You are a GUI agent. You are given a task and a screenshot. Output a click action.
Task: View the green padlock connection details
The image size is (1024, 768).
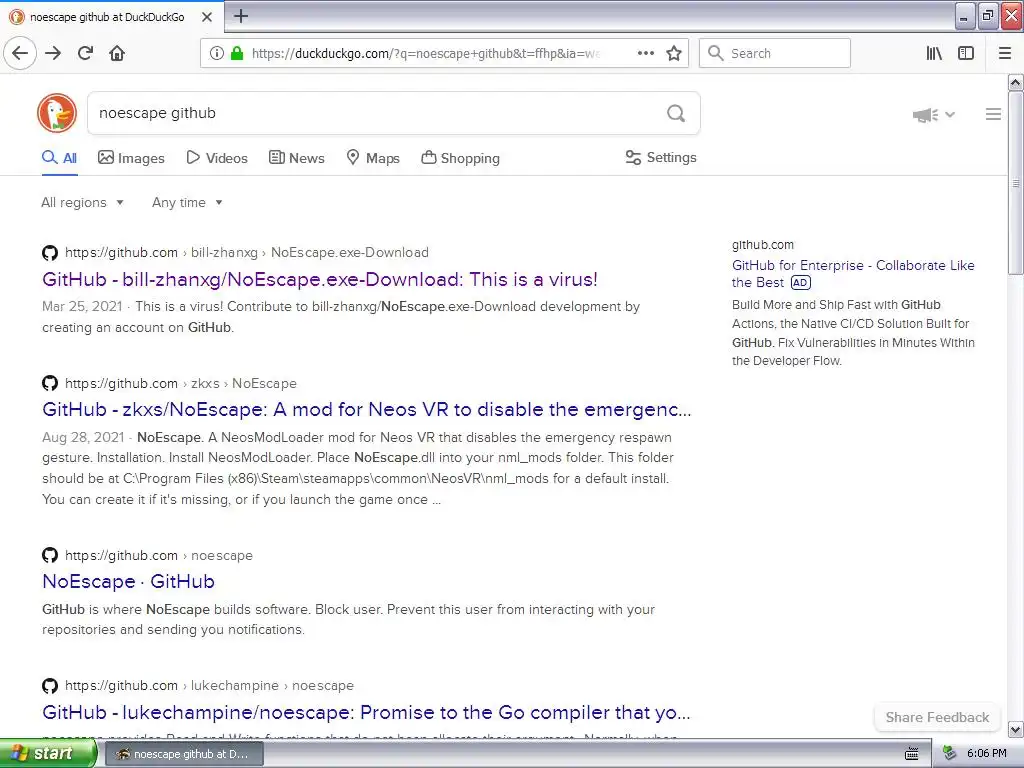(237, 53)
